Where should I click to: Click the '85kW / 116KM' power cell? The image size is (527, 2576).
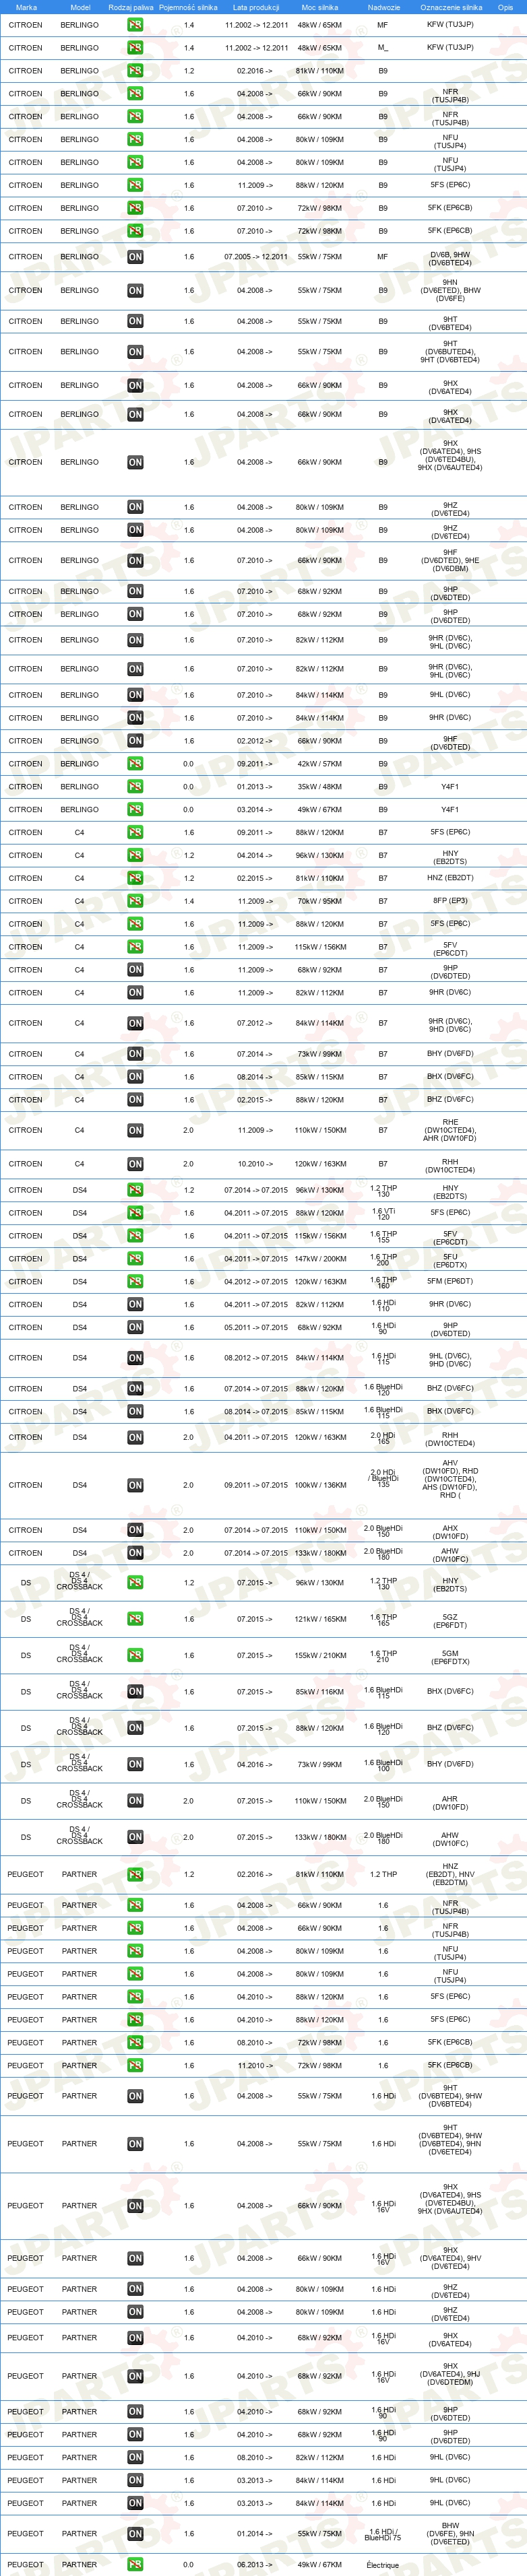point(320,1692)
